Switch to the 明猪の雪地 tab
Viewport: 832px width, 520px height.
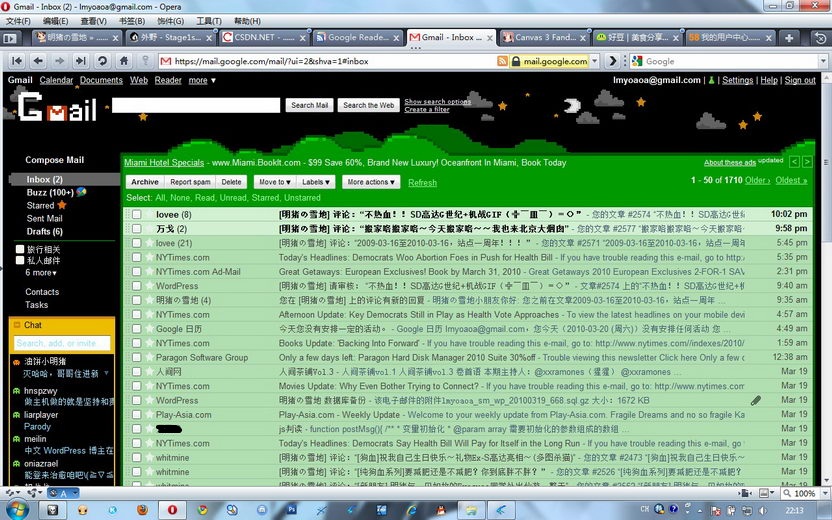coord(77,38)
